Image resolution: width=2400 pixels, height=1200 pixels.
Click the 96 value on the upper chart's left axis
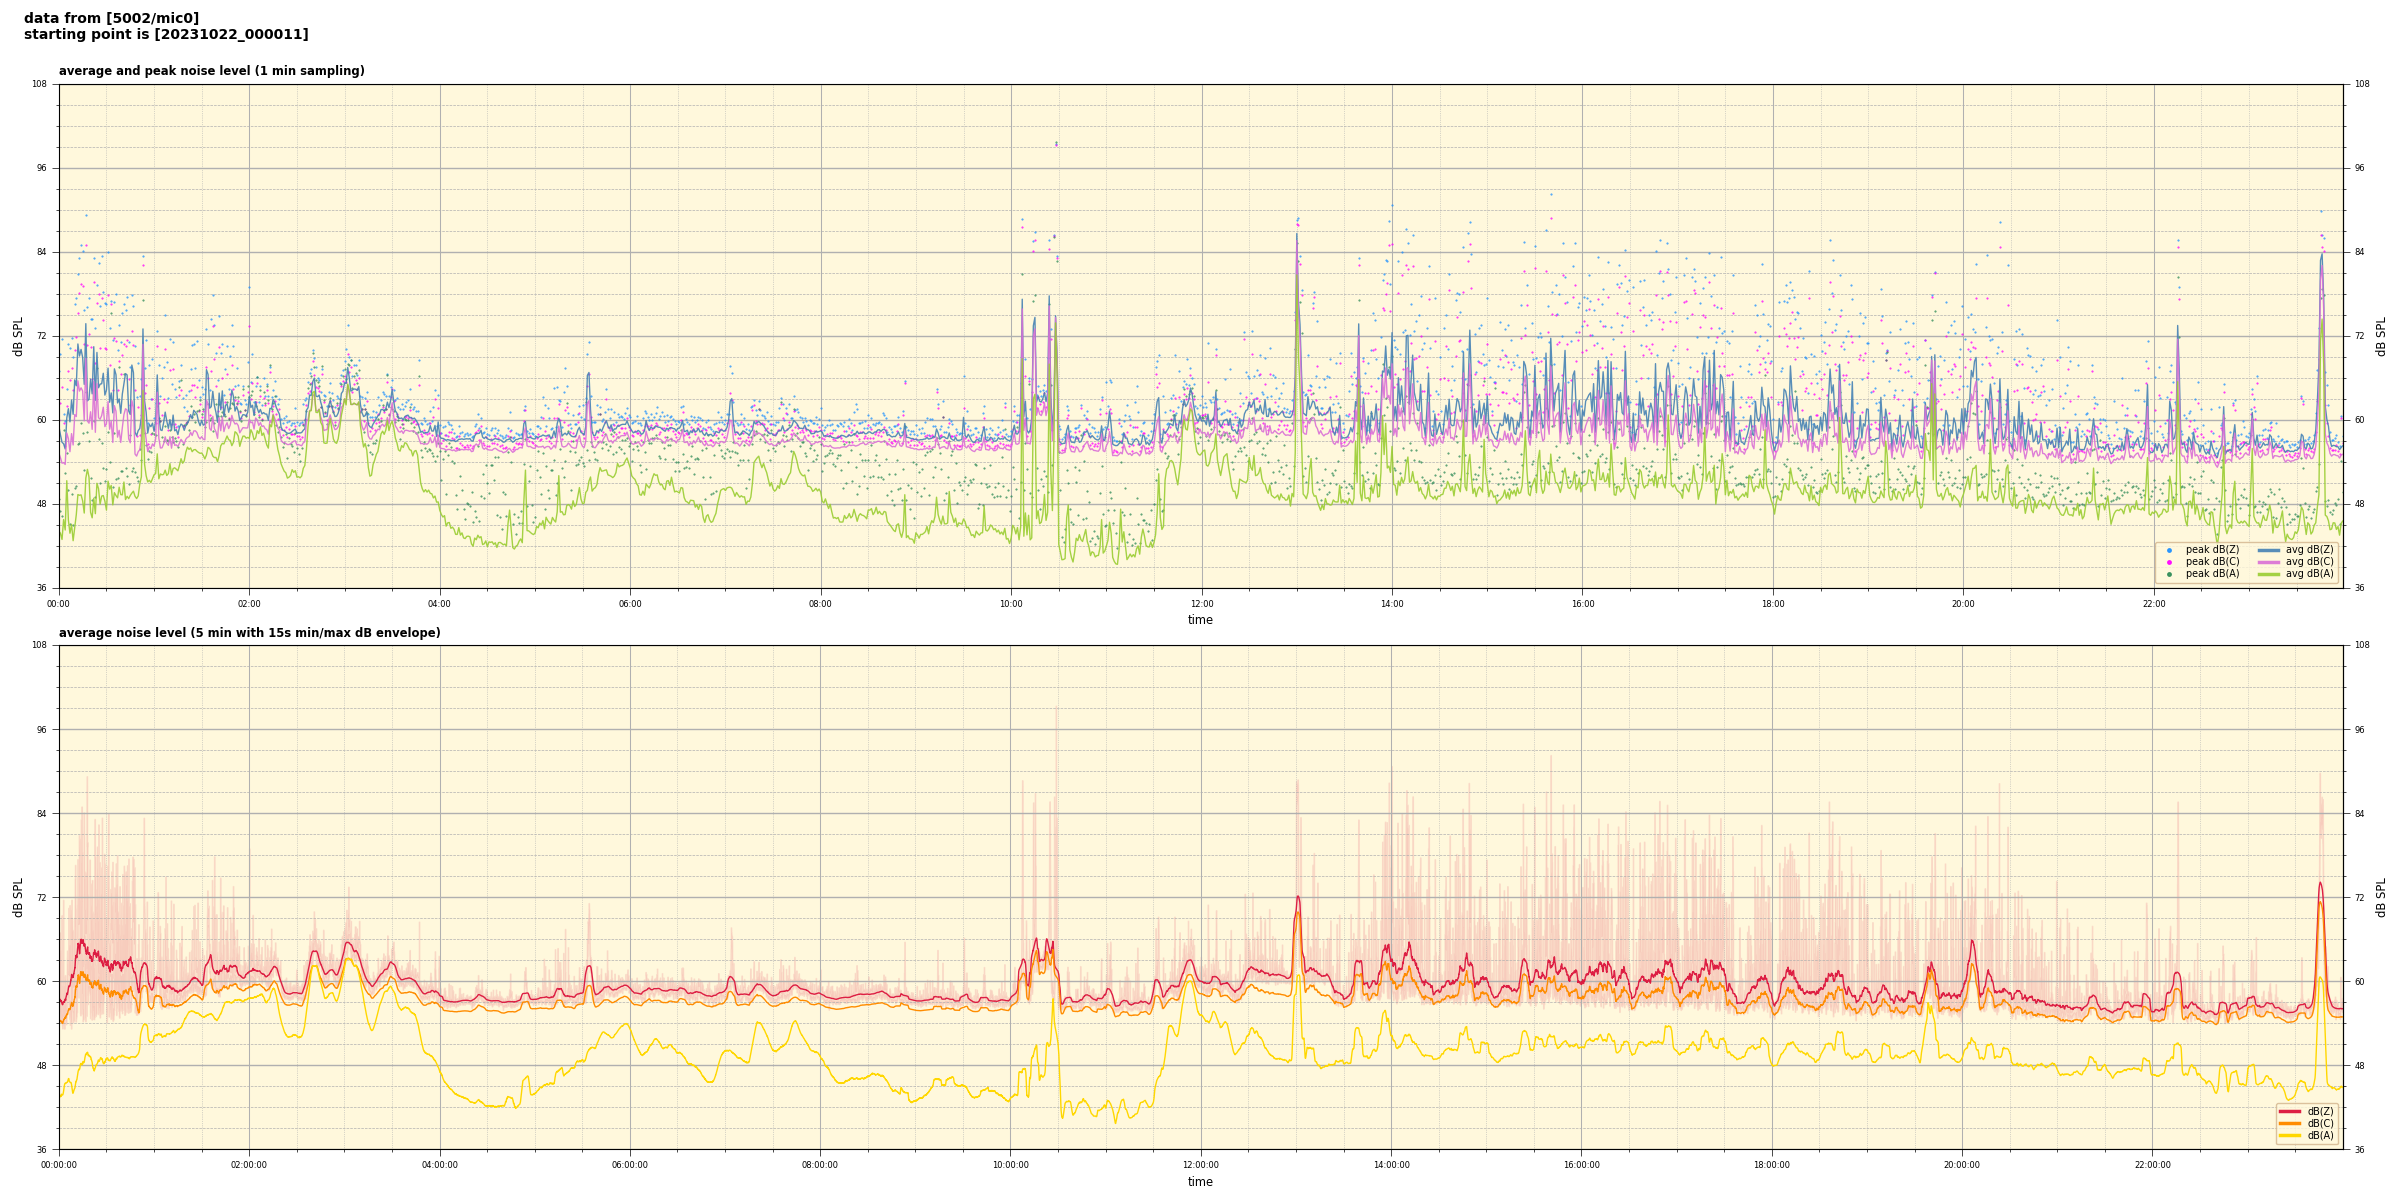pos(42,168)
